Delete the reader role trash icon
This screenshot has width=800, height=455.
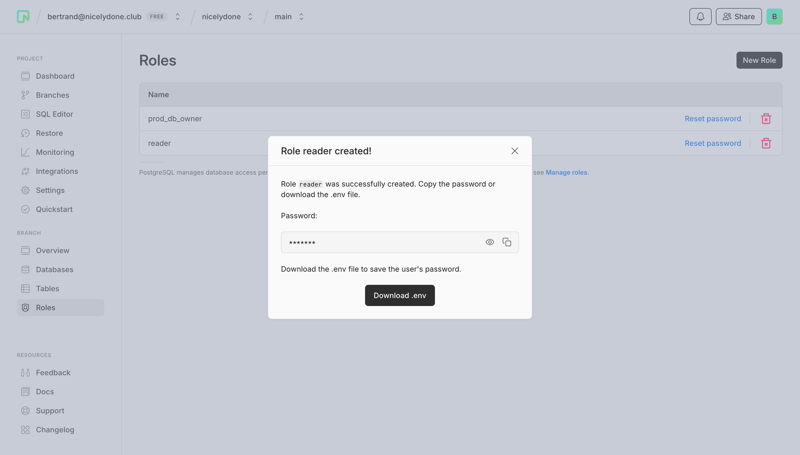coord(766,144)
